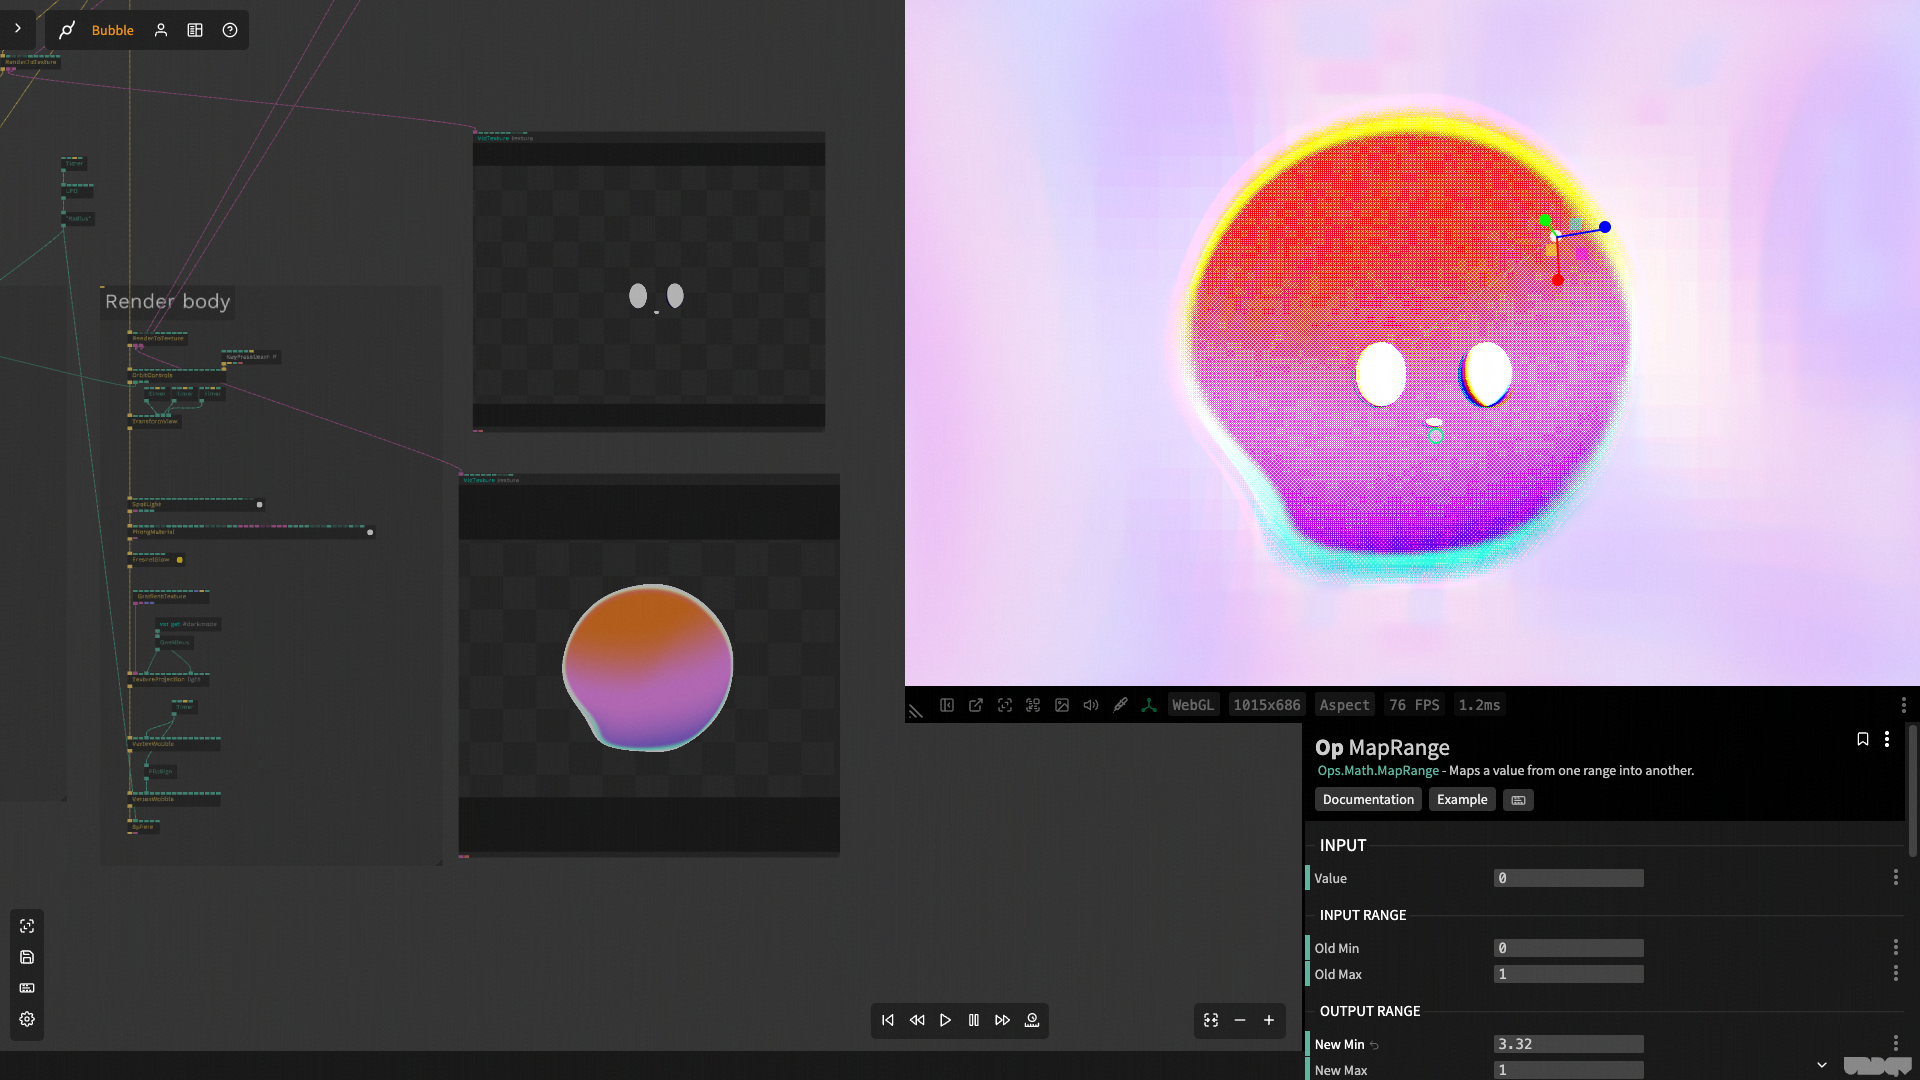Open the op options three-dot menu
Image resolution: width=1920 pixels, height=1080 pixels.
pyautogui.click(x=1887, y=739)
